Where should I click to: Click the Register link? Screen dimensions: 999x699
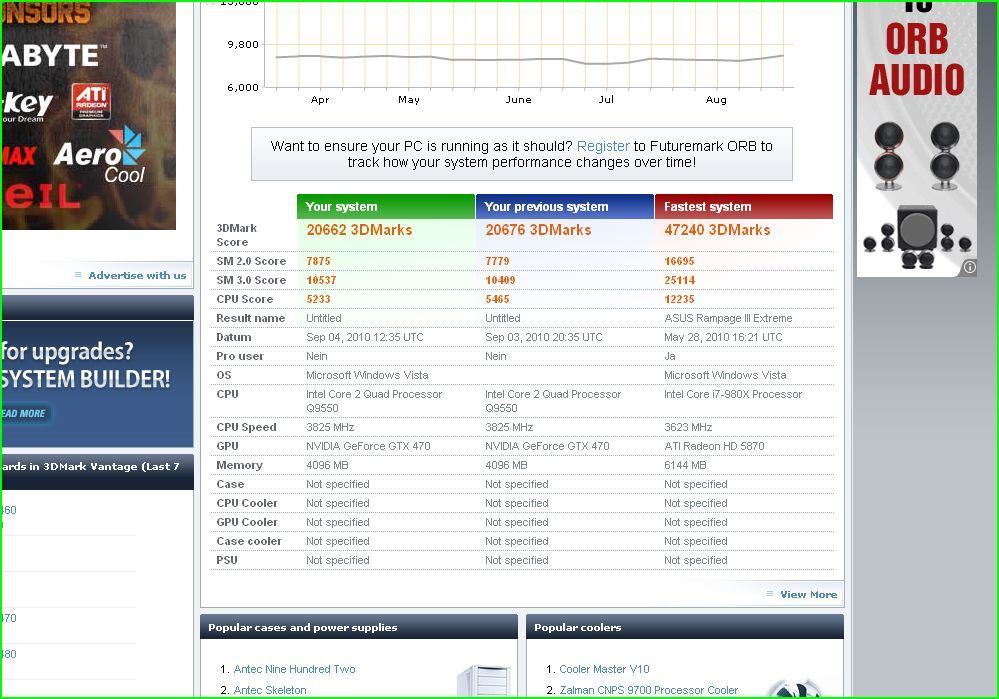click(603, 146)
